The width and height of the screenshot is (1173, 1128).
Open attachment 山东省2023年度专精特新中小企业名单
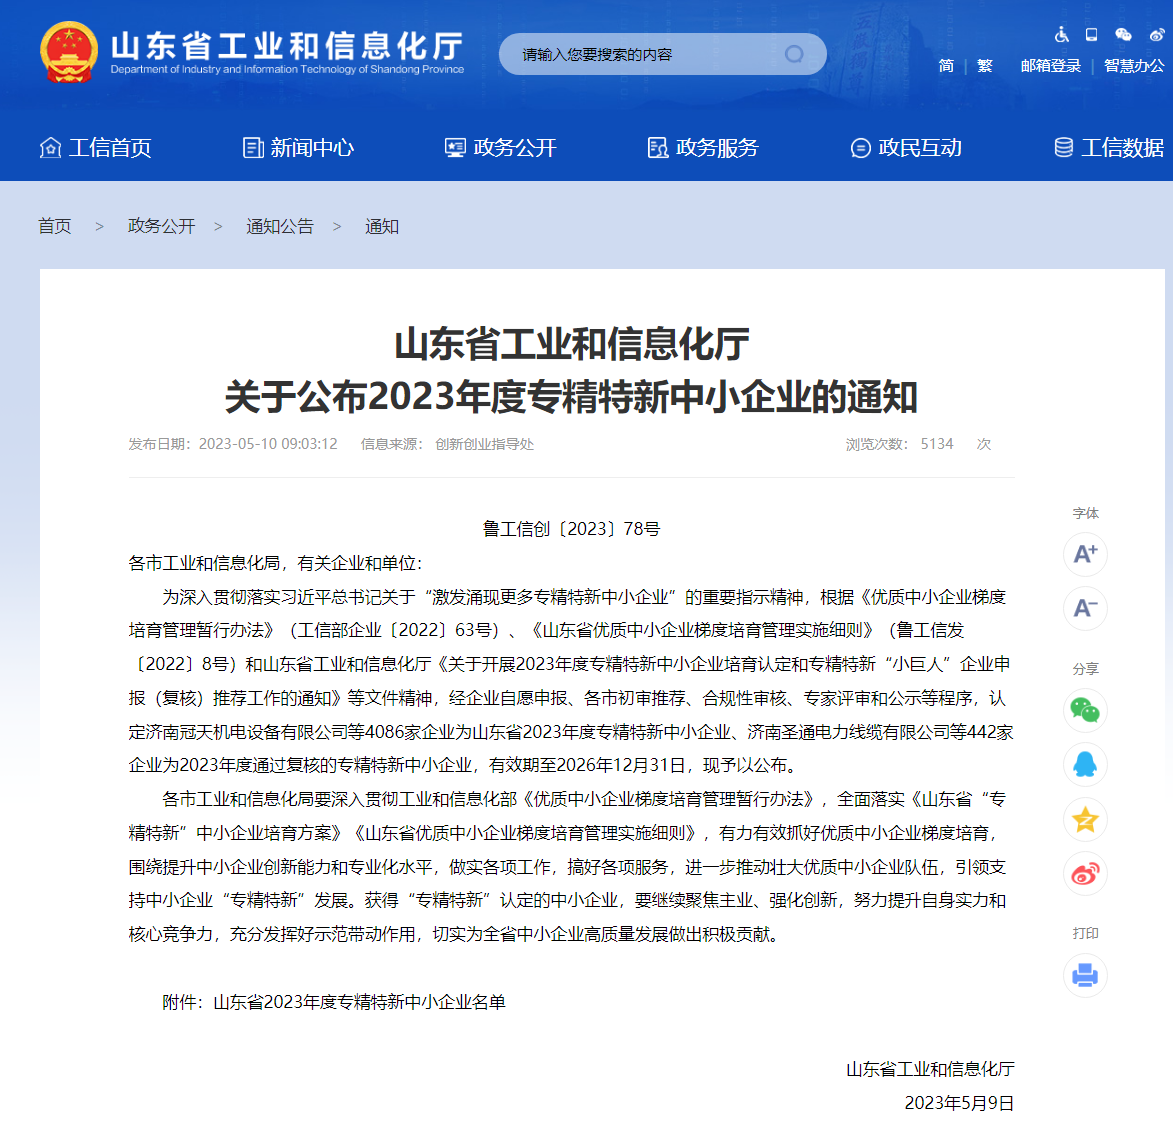[360, 1002]
